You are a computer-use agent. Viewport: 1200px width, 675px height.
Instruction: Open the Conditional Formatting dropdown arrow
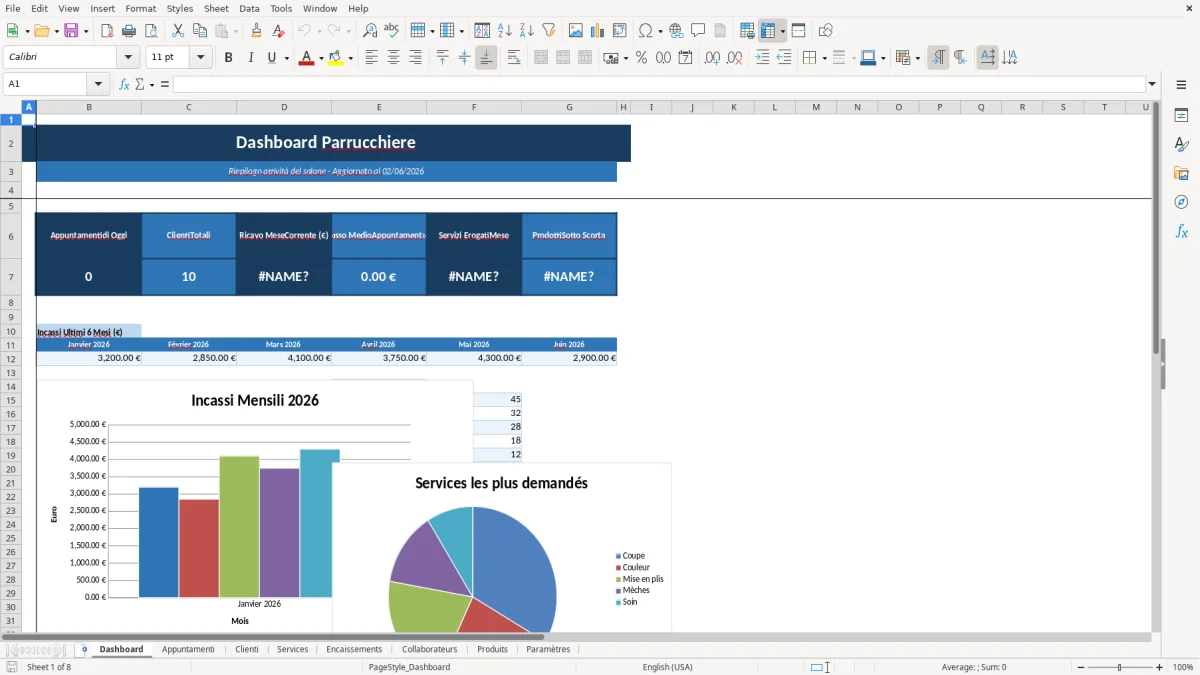point(917,58)
